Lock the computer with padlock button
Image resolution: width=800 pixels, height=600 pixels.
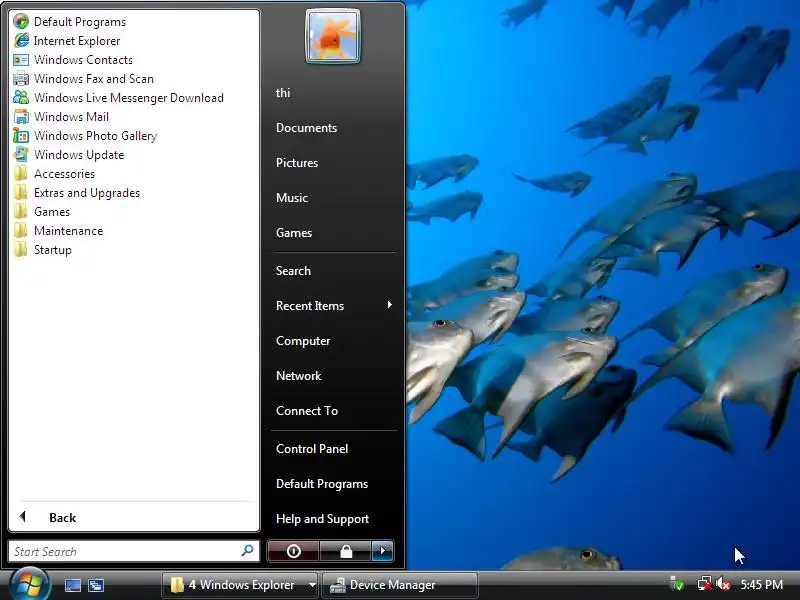(346, 551)
